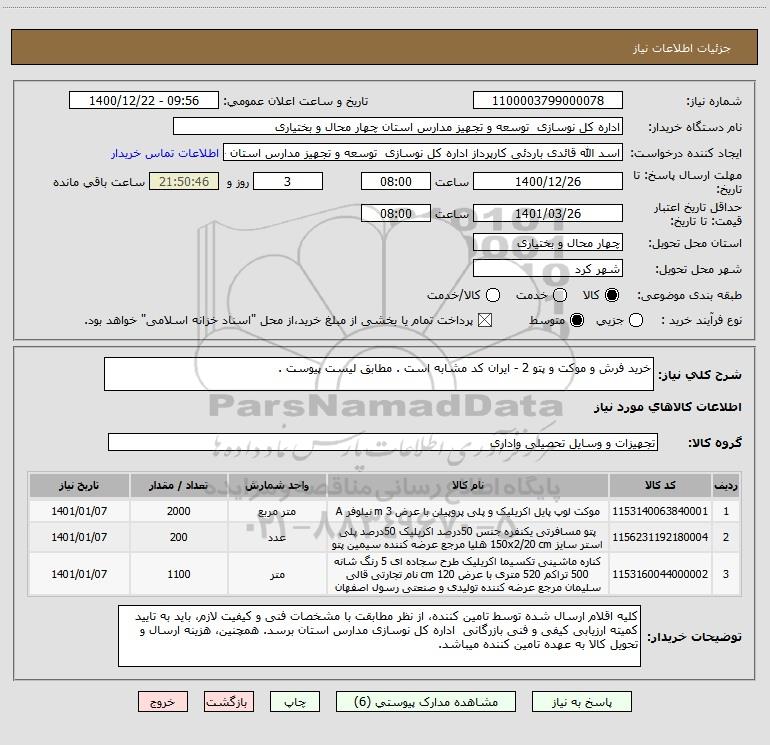
Task: Click the days remaining field showing 3
Action: click(288, 181)
